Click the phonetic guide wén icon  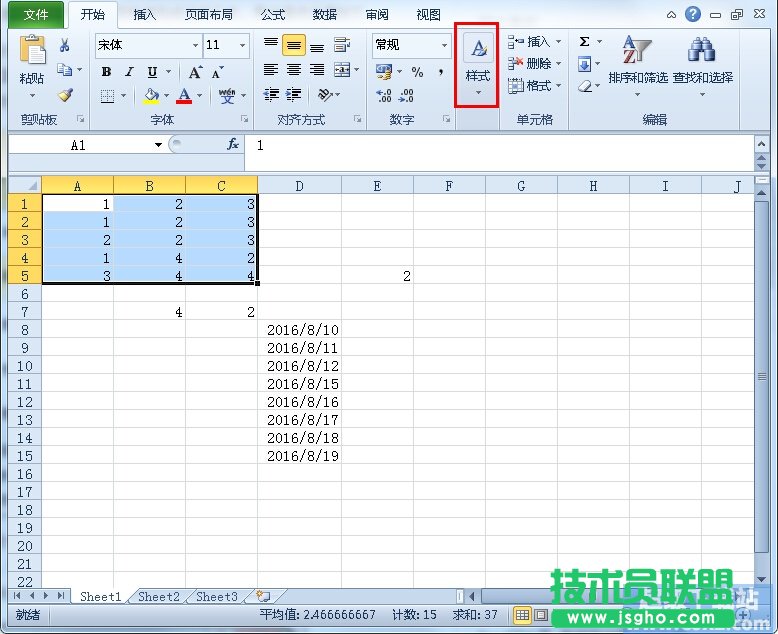click(x=227, y=95)
